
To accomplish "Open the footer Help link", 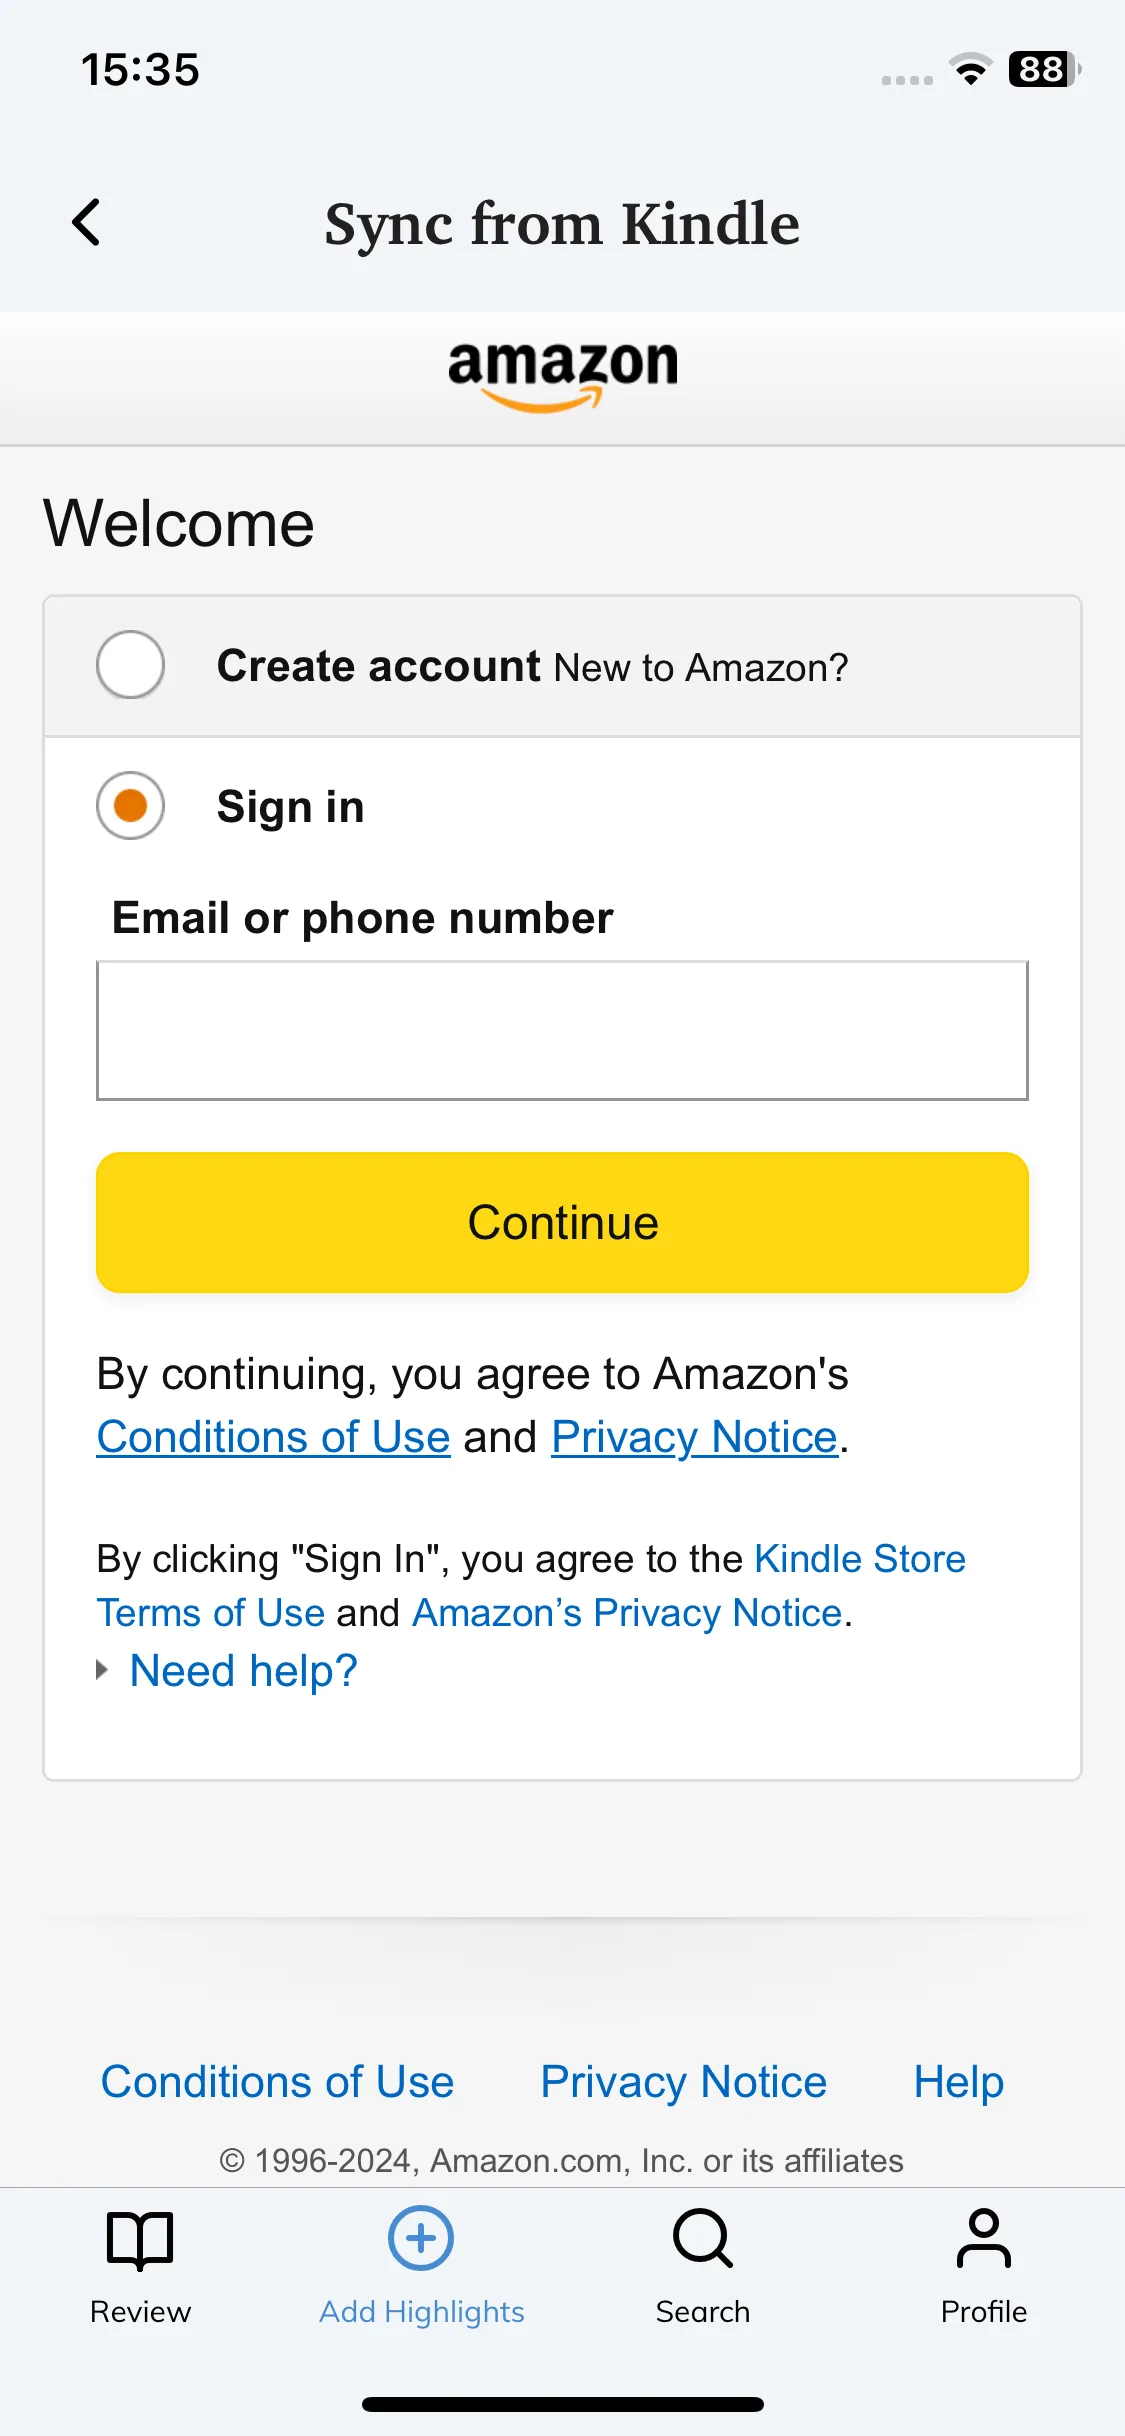I will [958, 2082].
